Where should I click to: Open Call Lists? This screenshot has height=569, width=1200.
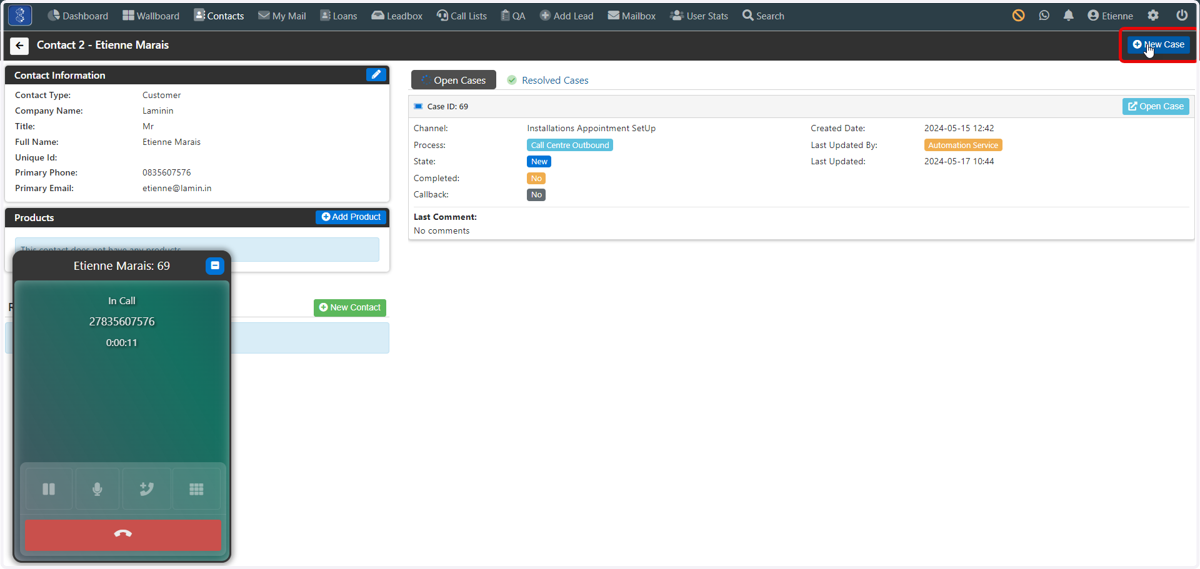coord(462,16)
